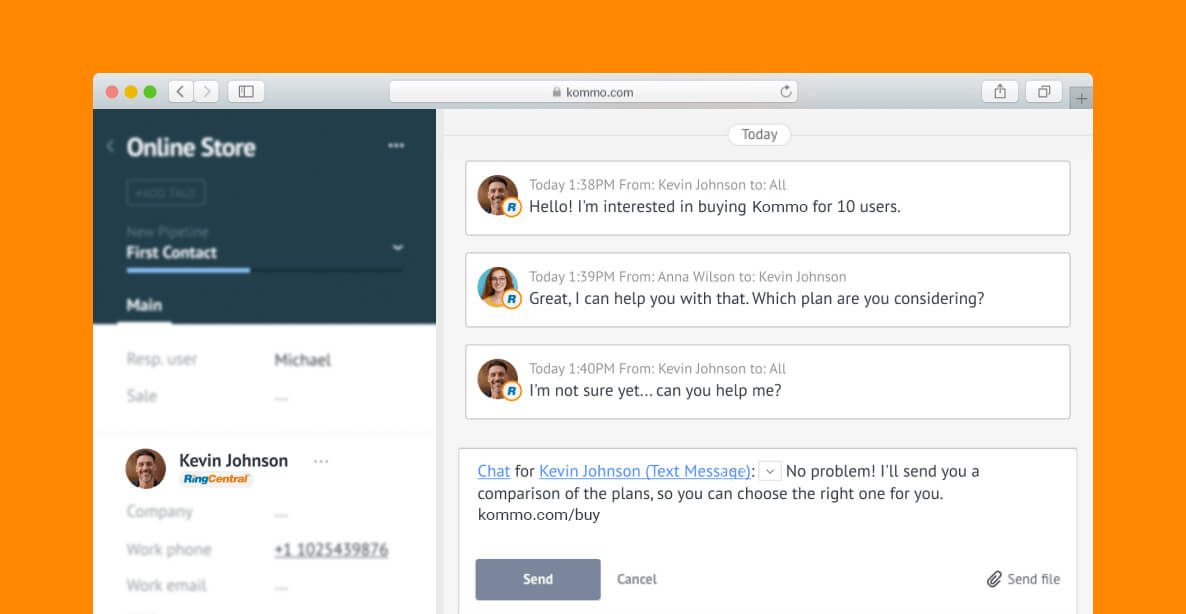Click the back chevron beside Online Store
The width and height of the screenshot is (1186, 614).
(x=110, y=147)
